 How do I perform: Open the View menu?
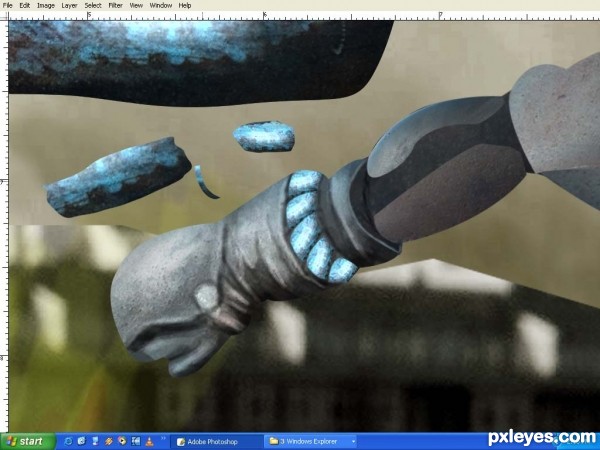(x=136, y=5)
